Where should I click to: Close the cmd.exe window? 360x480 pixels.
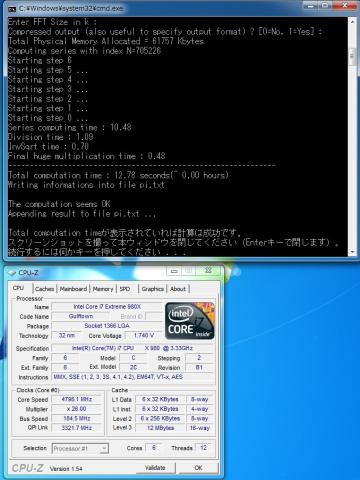[x=345, y=6]
